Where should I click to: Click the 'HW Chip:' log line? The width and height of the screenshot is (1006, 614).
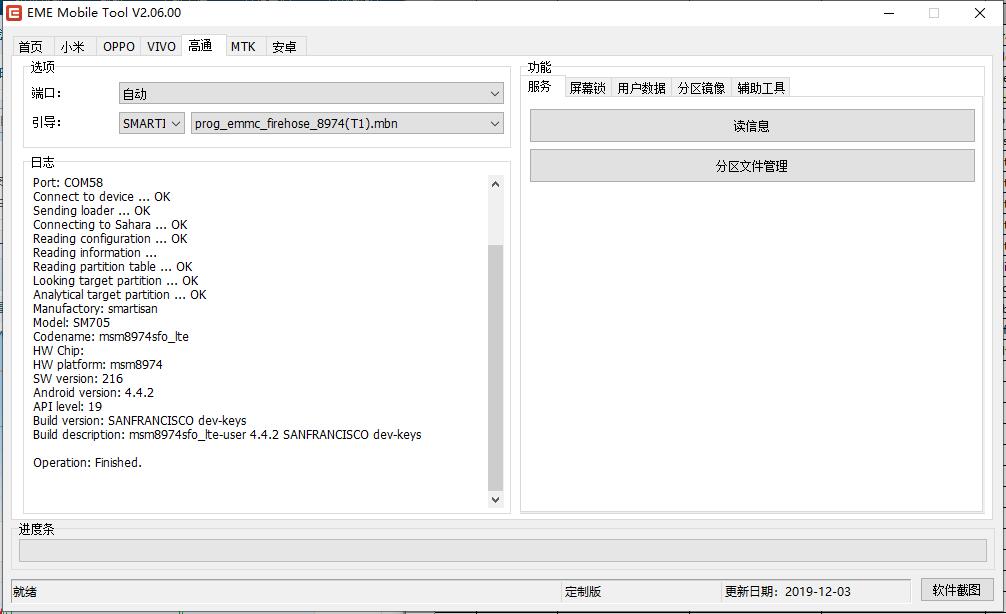pos(58,351)
